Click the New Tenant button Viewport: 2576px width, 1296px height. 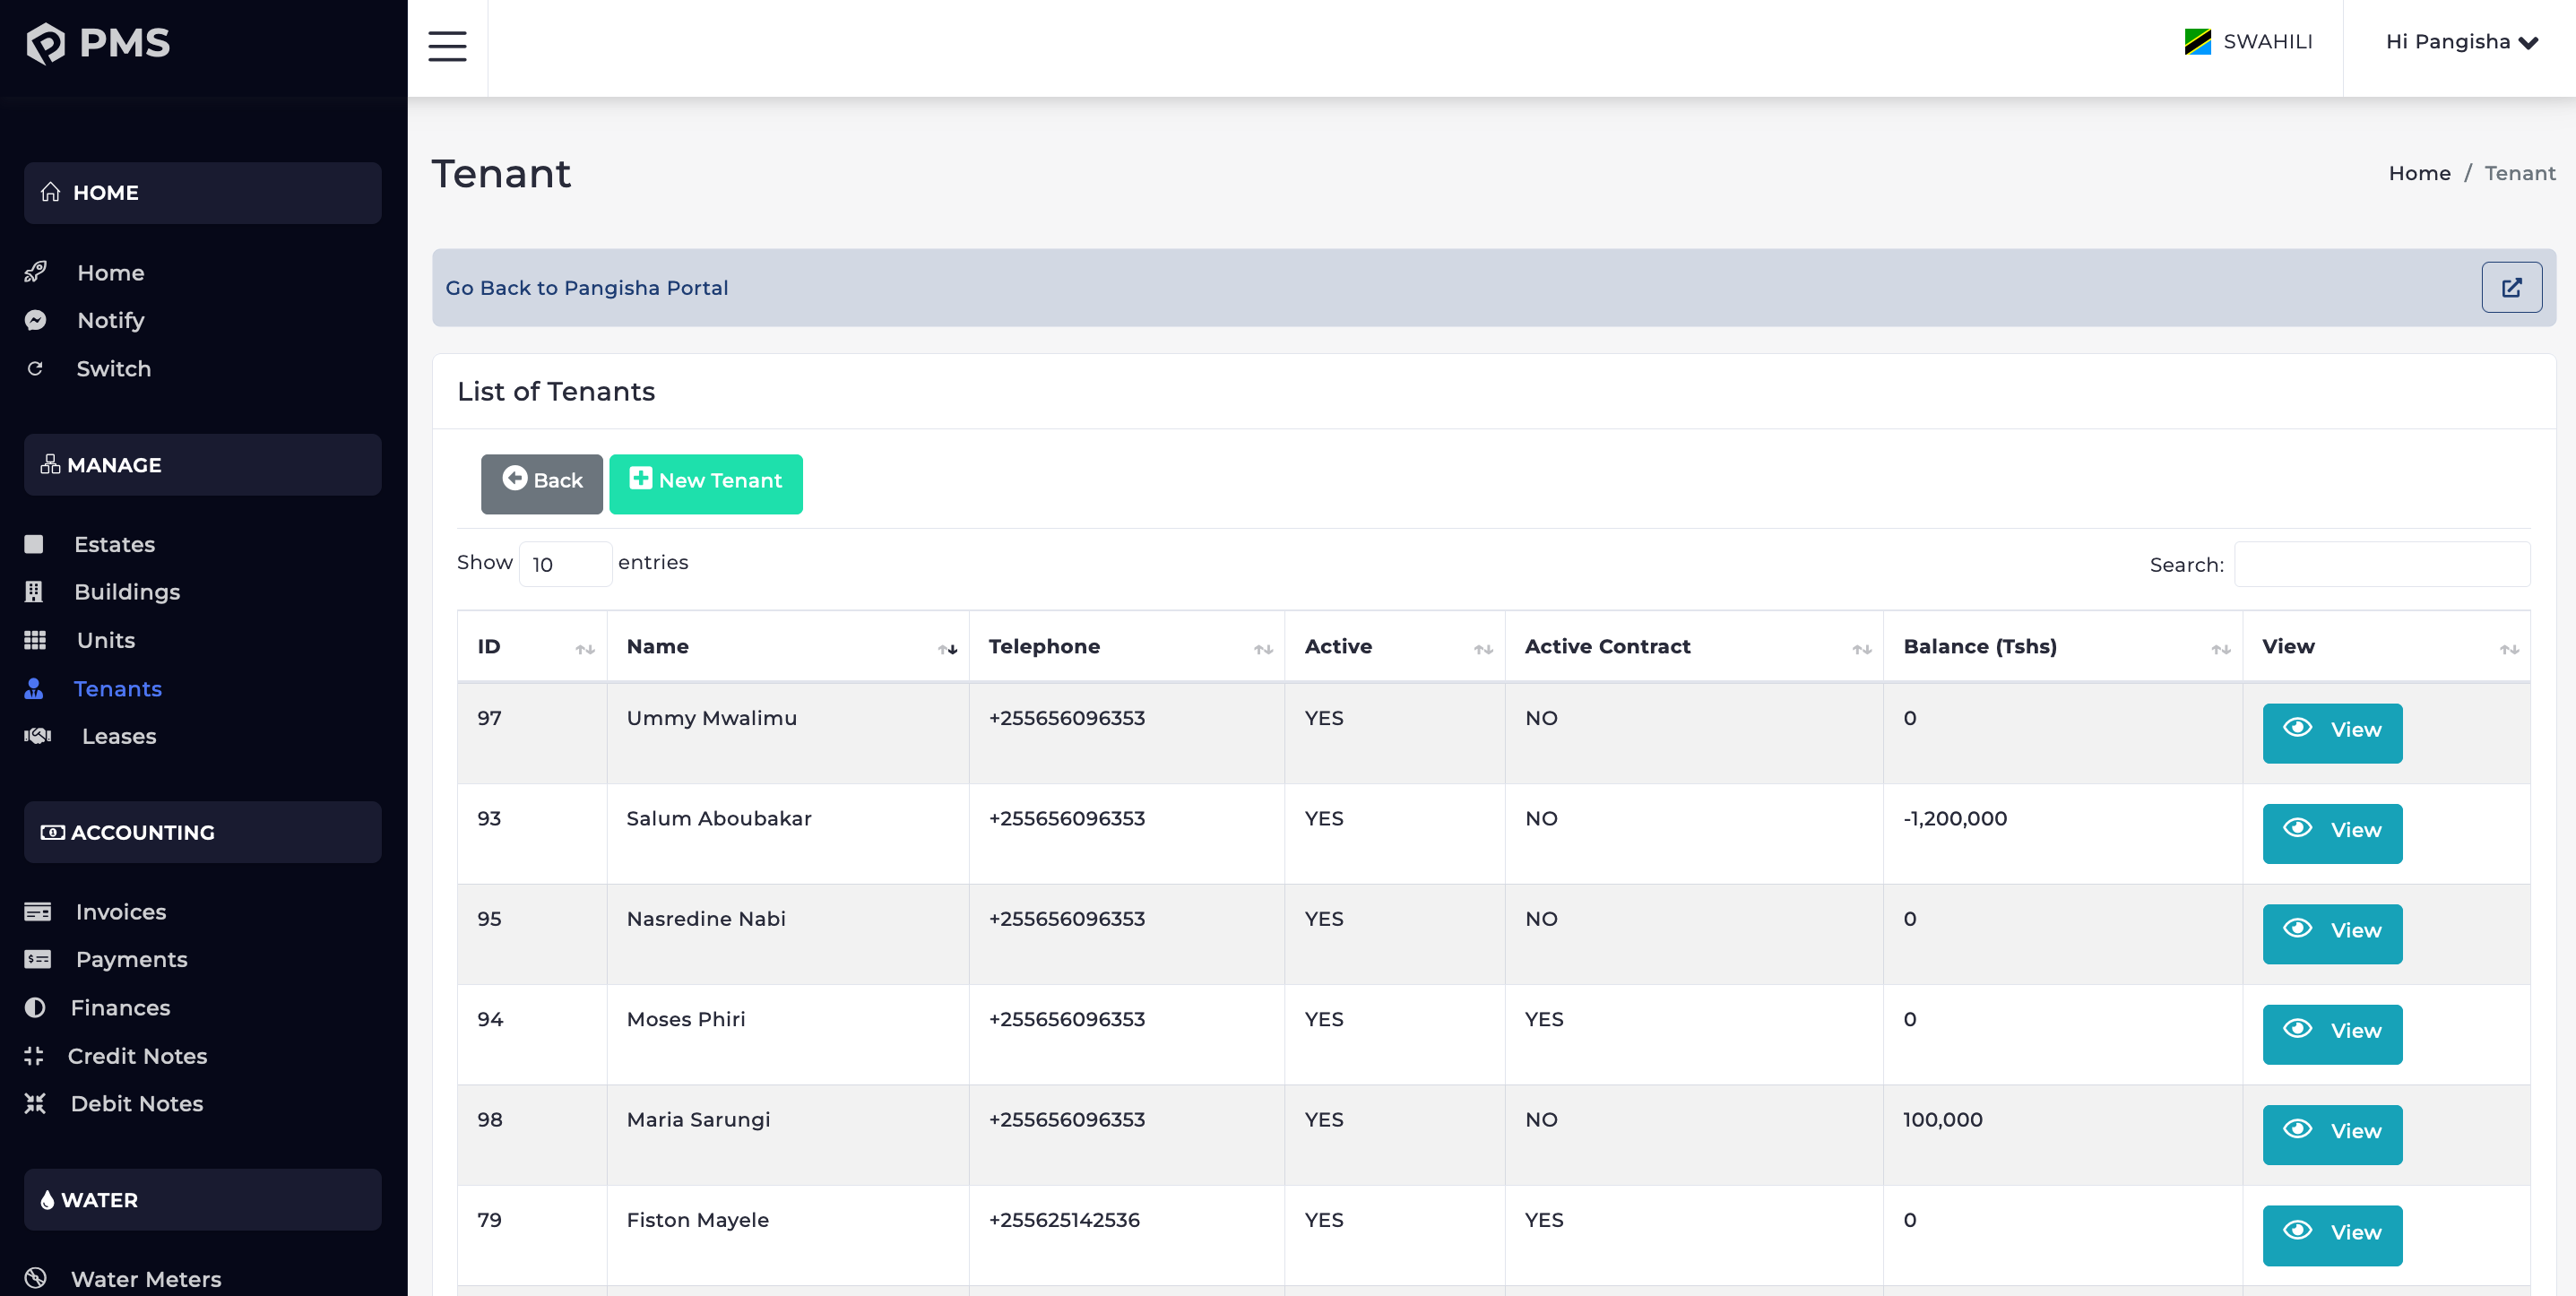[705, 483]
